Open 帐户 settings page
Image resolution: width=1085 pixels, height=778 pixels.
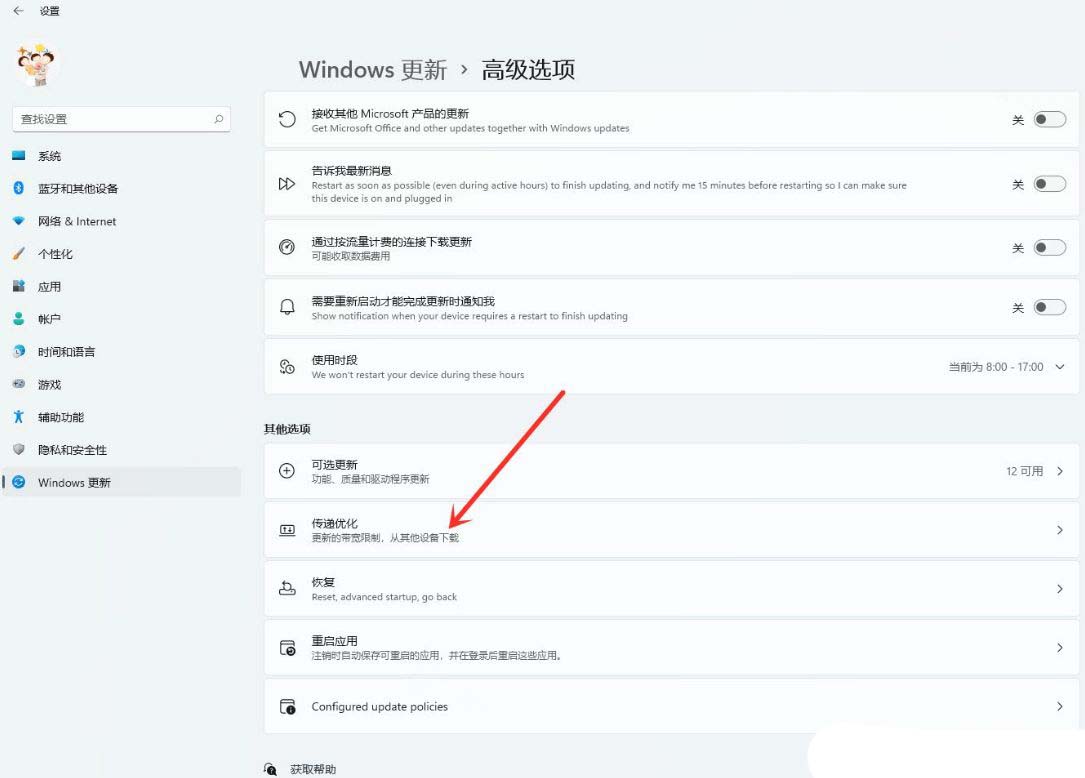point(122,318)
